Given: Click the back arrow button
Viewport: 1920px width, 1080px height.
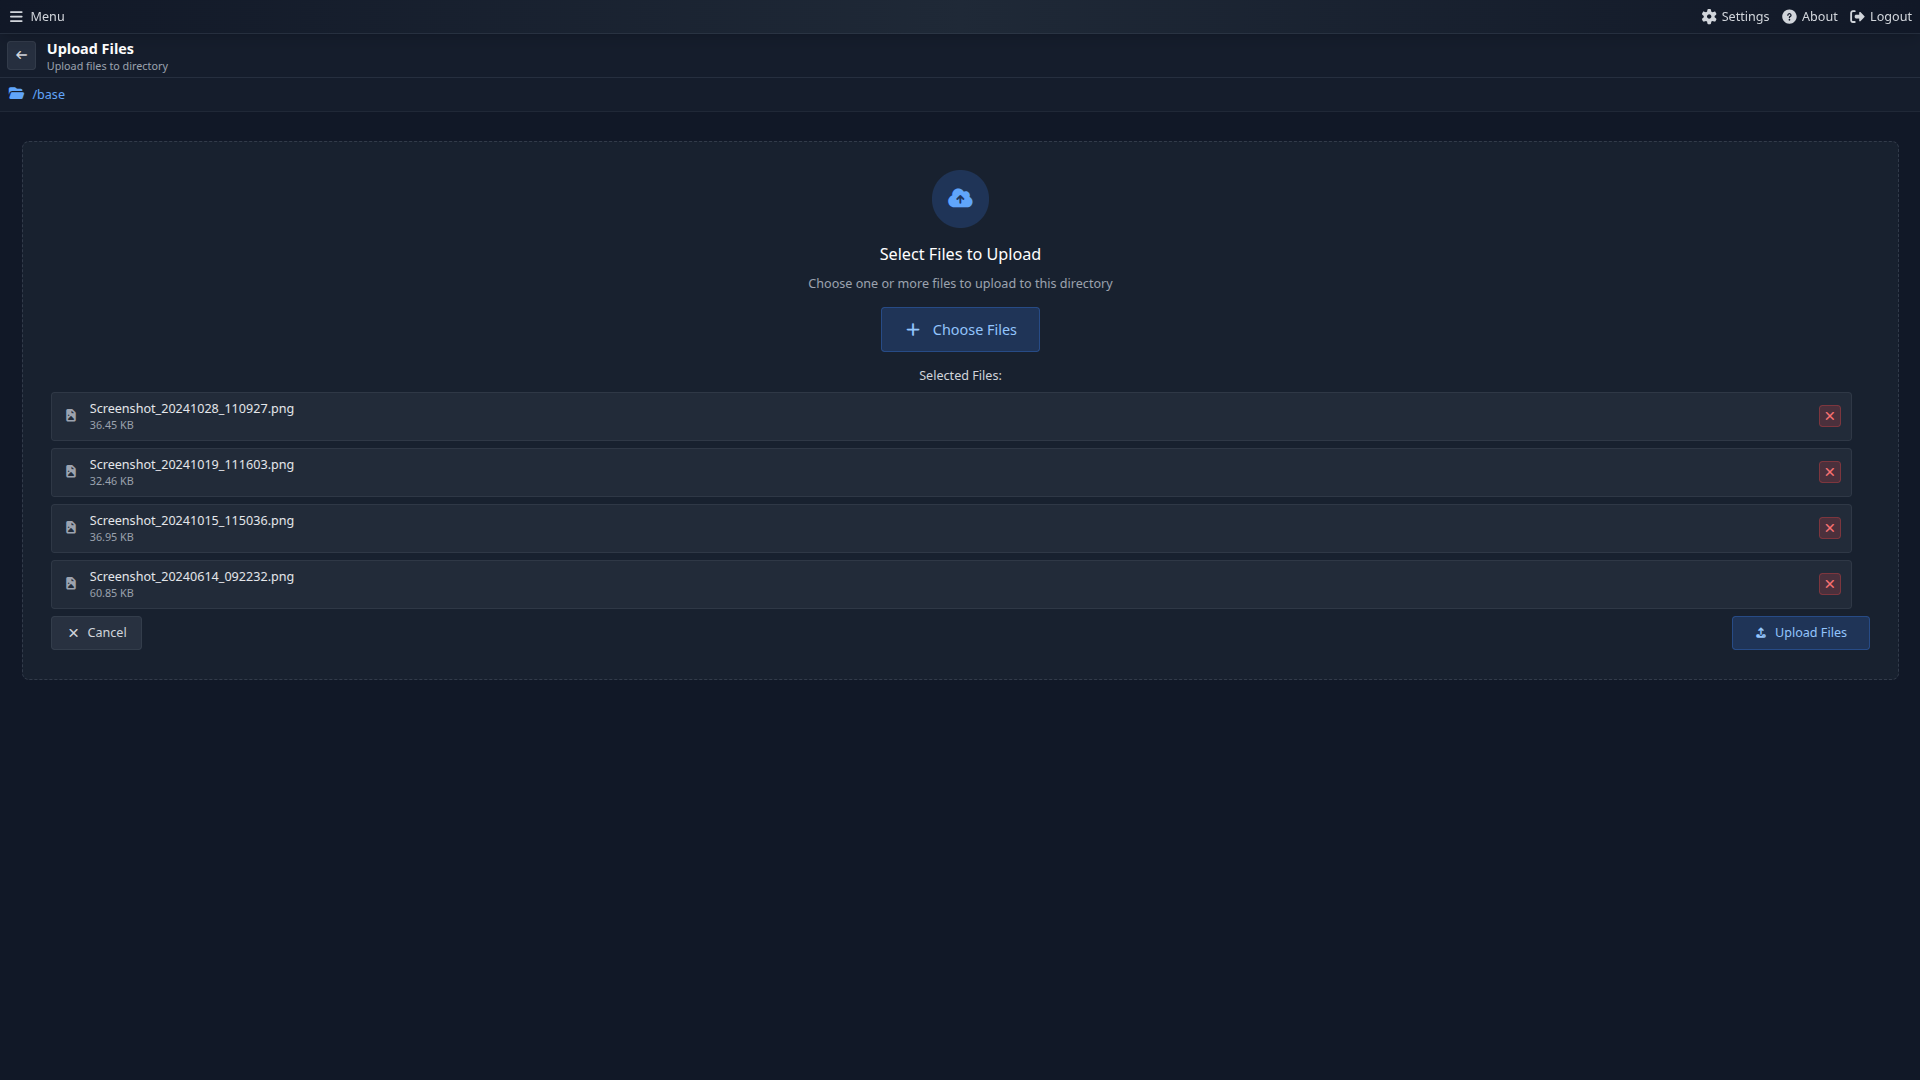Looking at the screenshot, I should coord(21,55).
